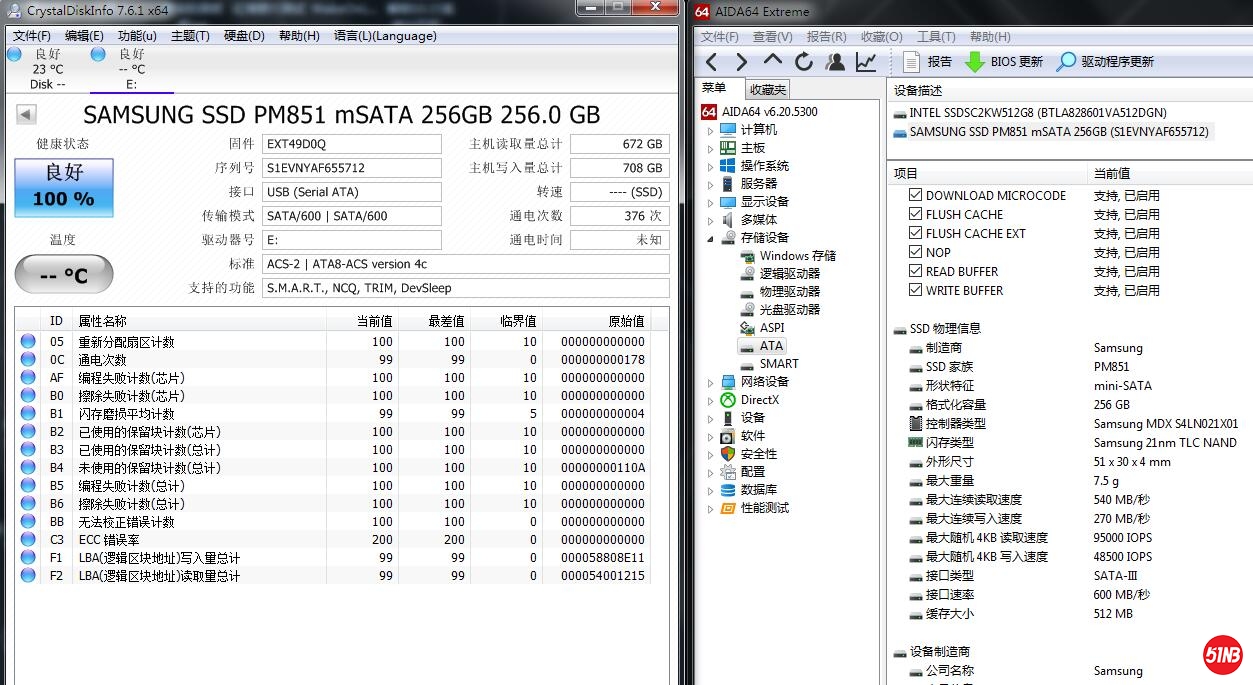Toggle READ BUFFER checkbox
Image resolution: width=1253 pixels, height=685 pixels.
915,272
